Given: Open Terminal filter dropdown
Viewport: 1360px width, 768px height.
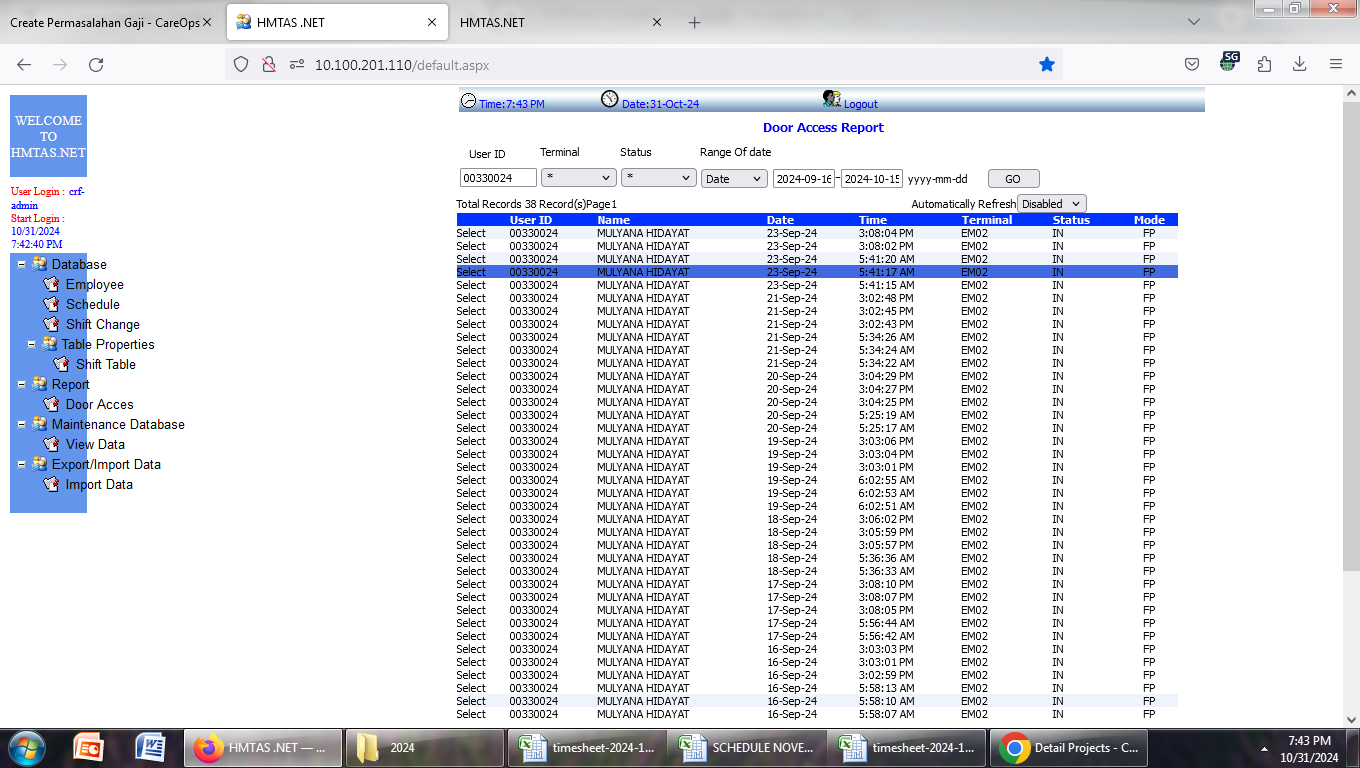Looking at the screenshot, I should 579,178.
